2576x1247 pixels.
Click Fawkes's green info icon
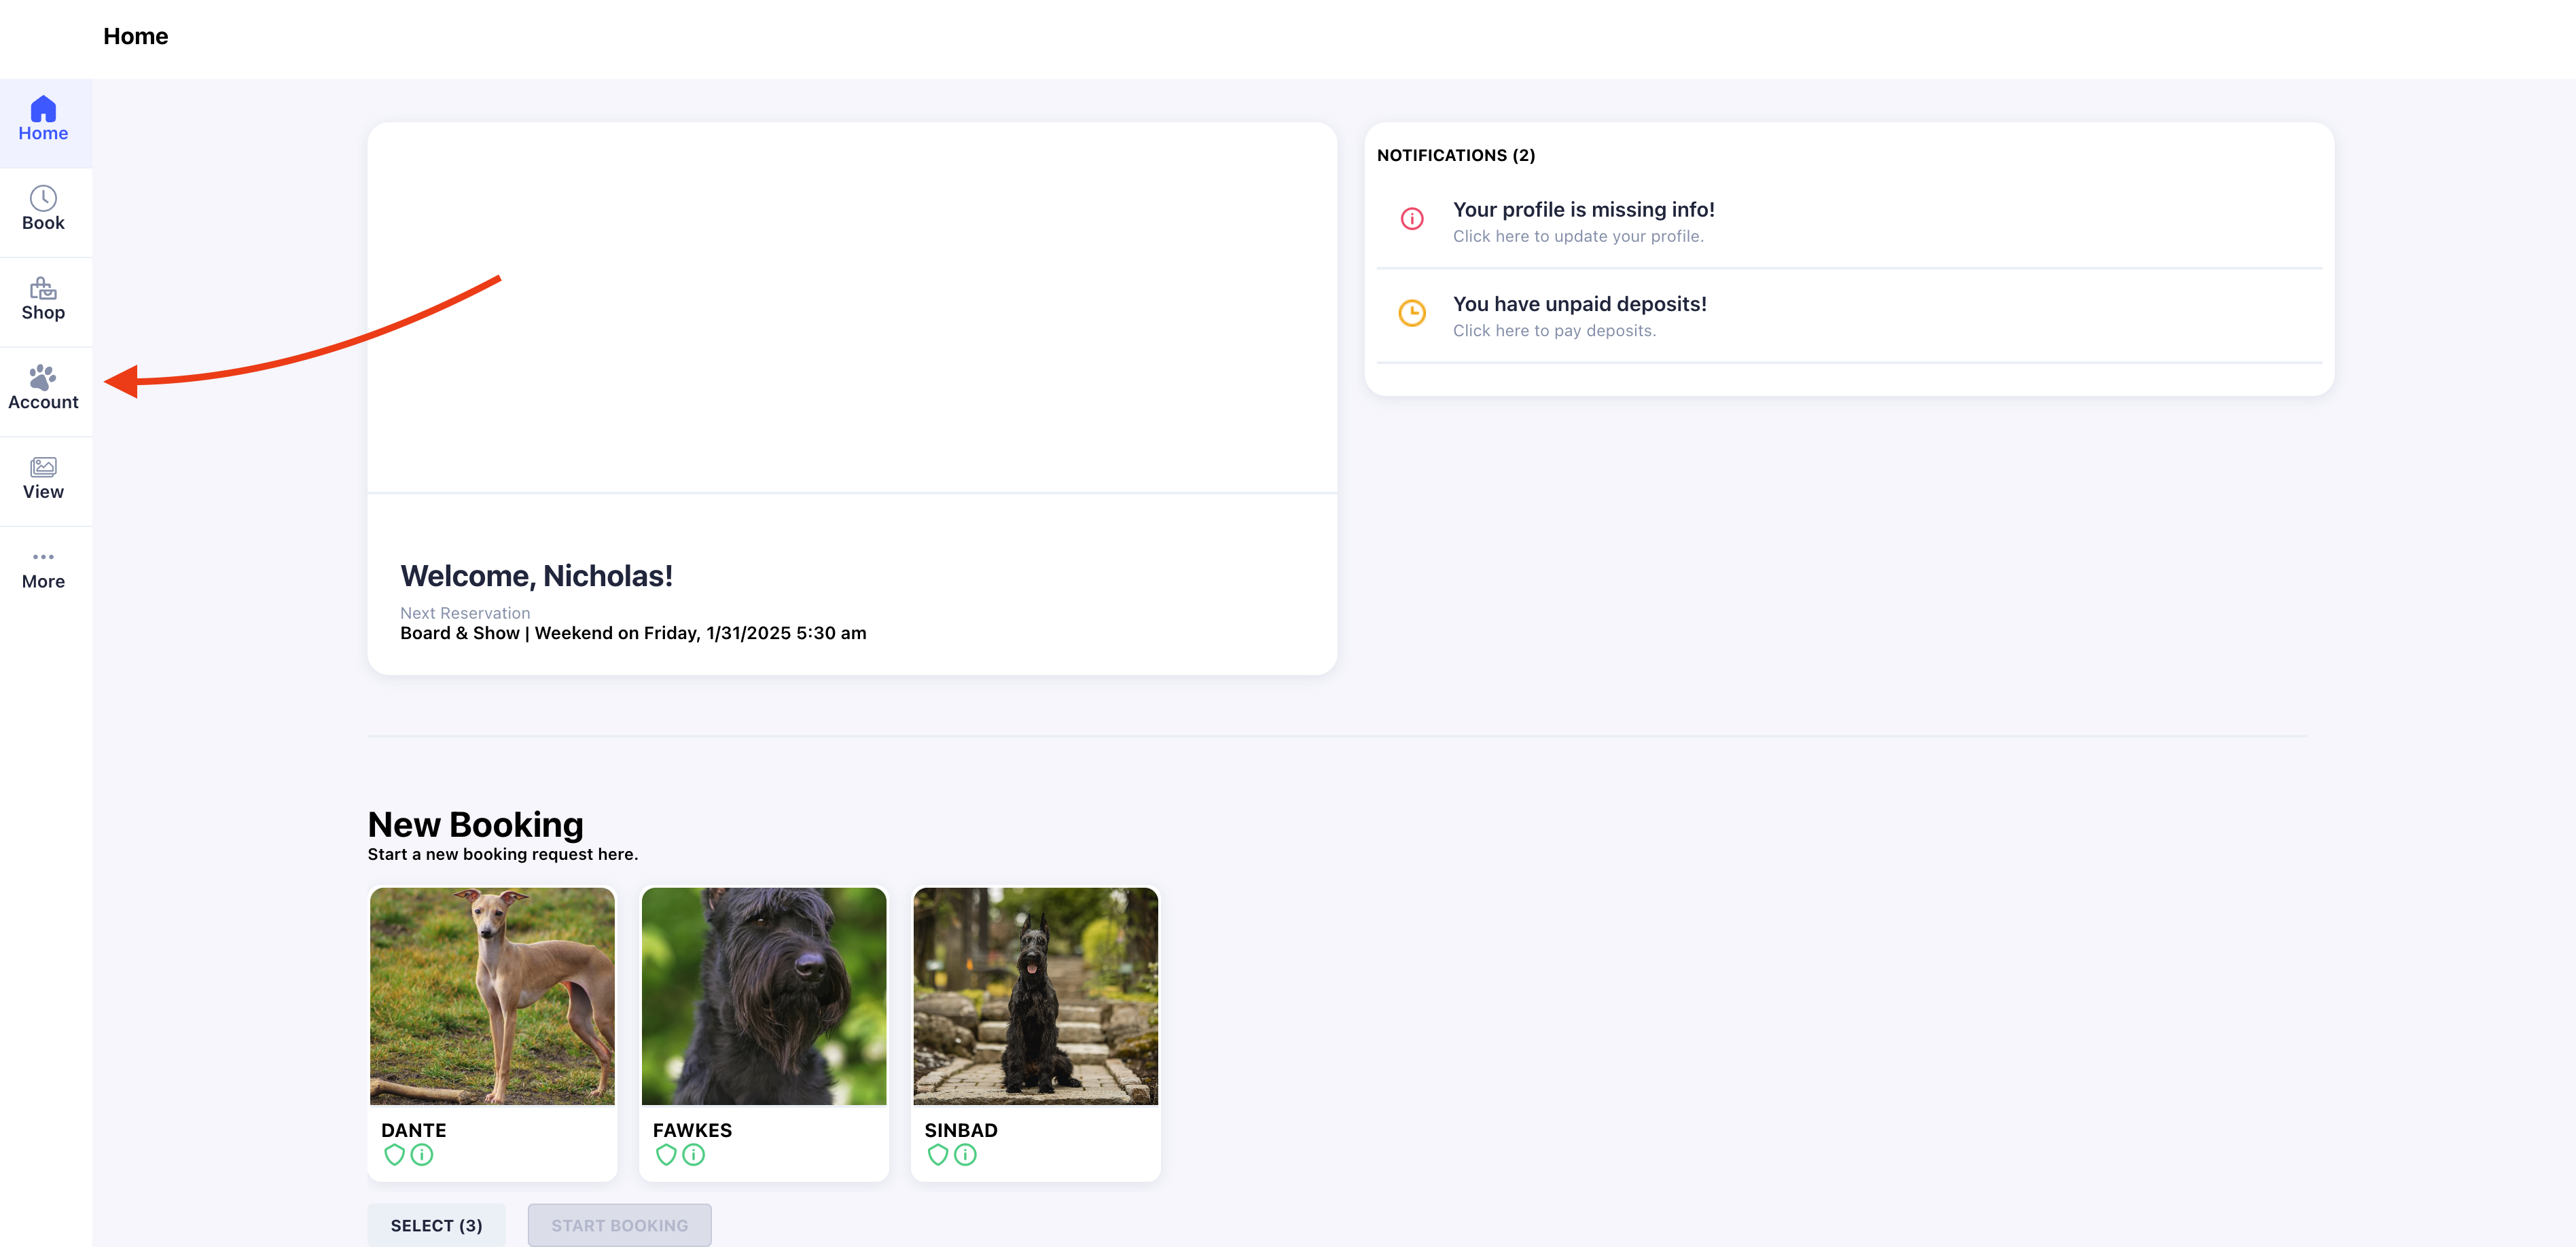pos(693,1155)
